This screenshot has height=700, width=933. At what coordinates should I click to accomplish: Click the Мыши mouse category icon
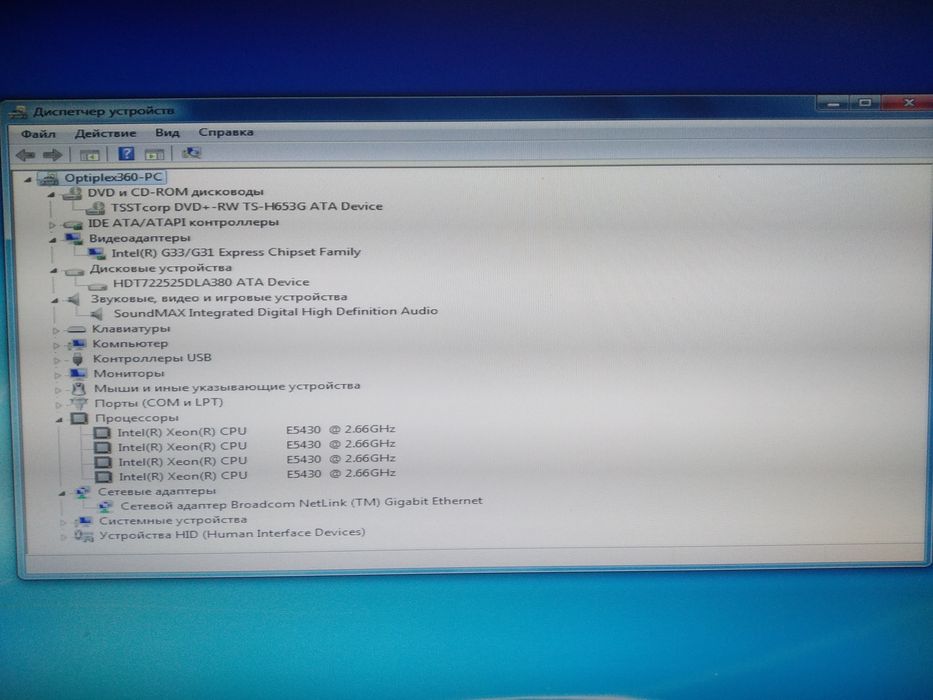coord(79,389)
